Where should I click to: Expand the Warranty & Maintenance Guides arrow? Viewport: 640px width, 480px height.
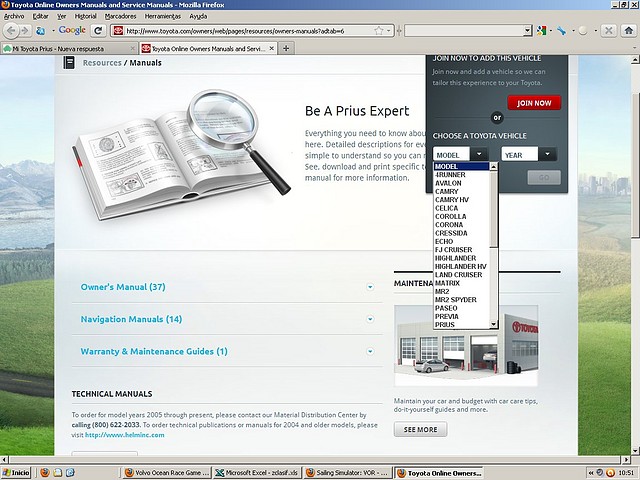(370, 351)
